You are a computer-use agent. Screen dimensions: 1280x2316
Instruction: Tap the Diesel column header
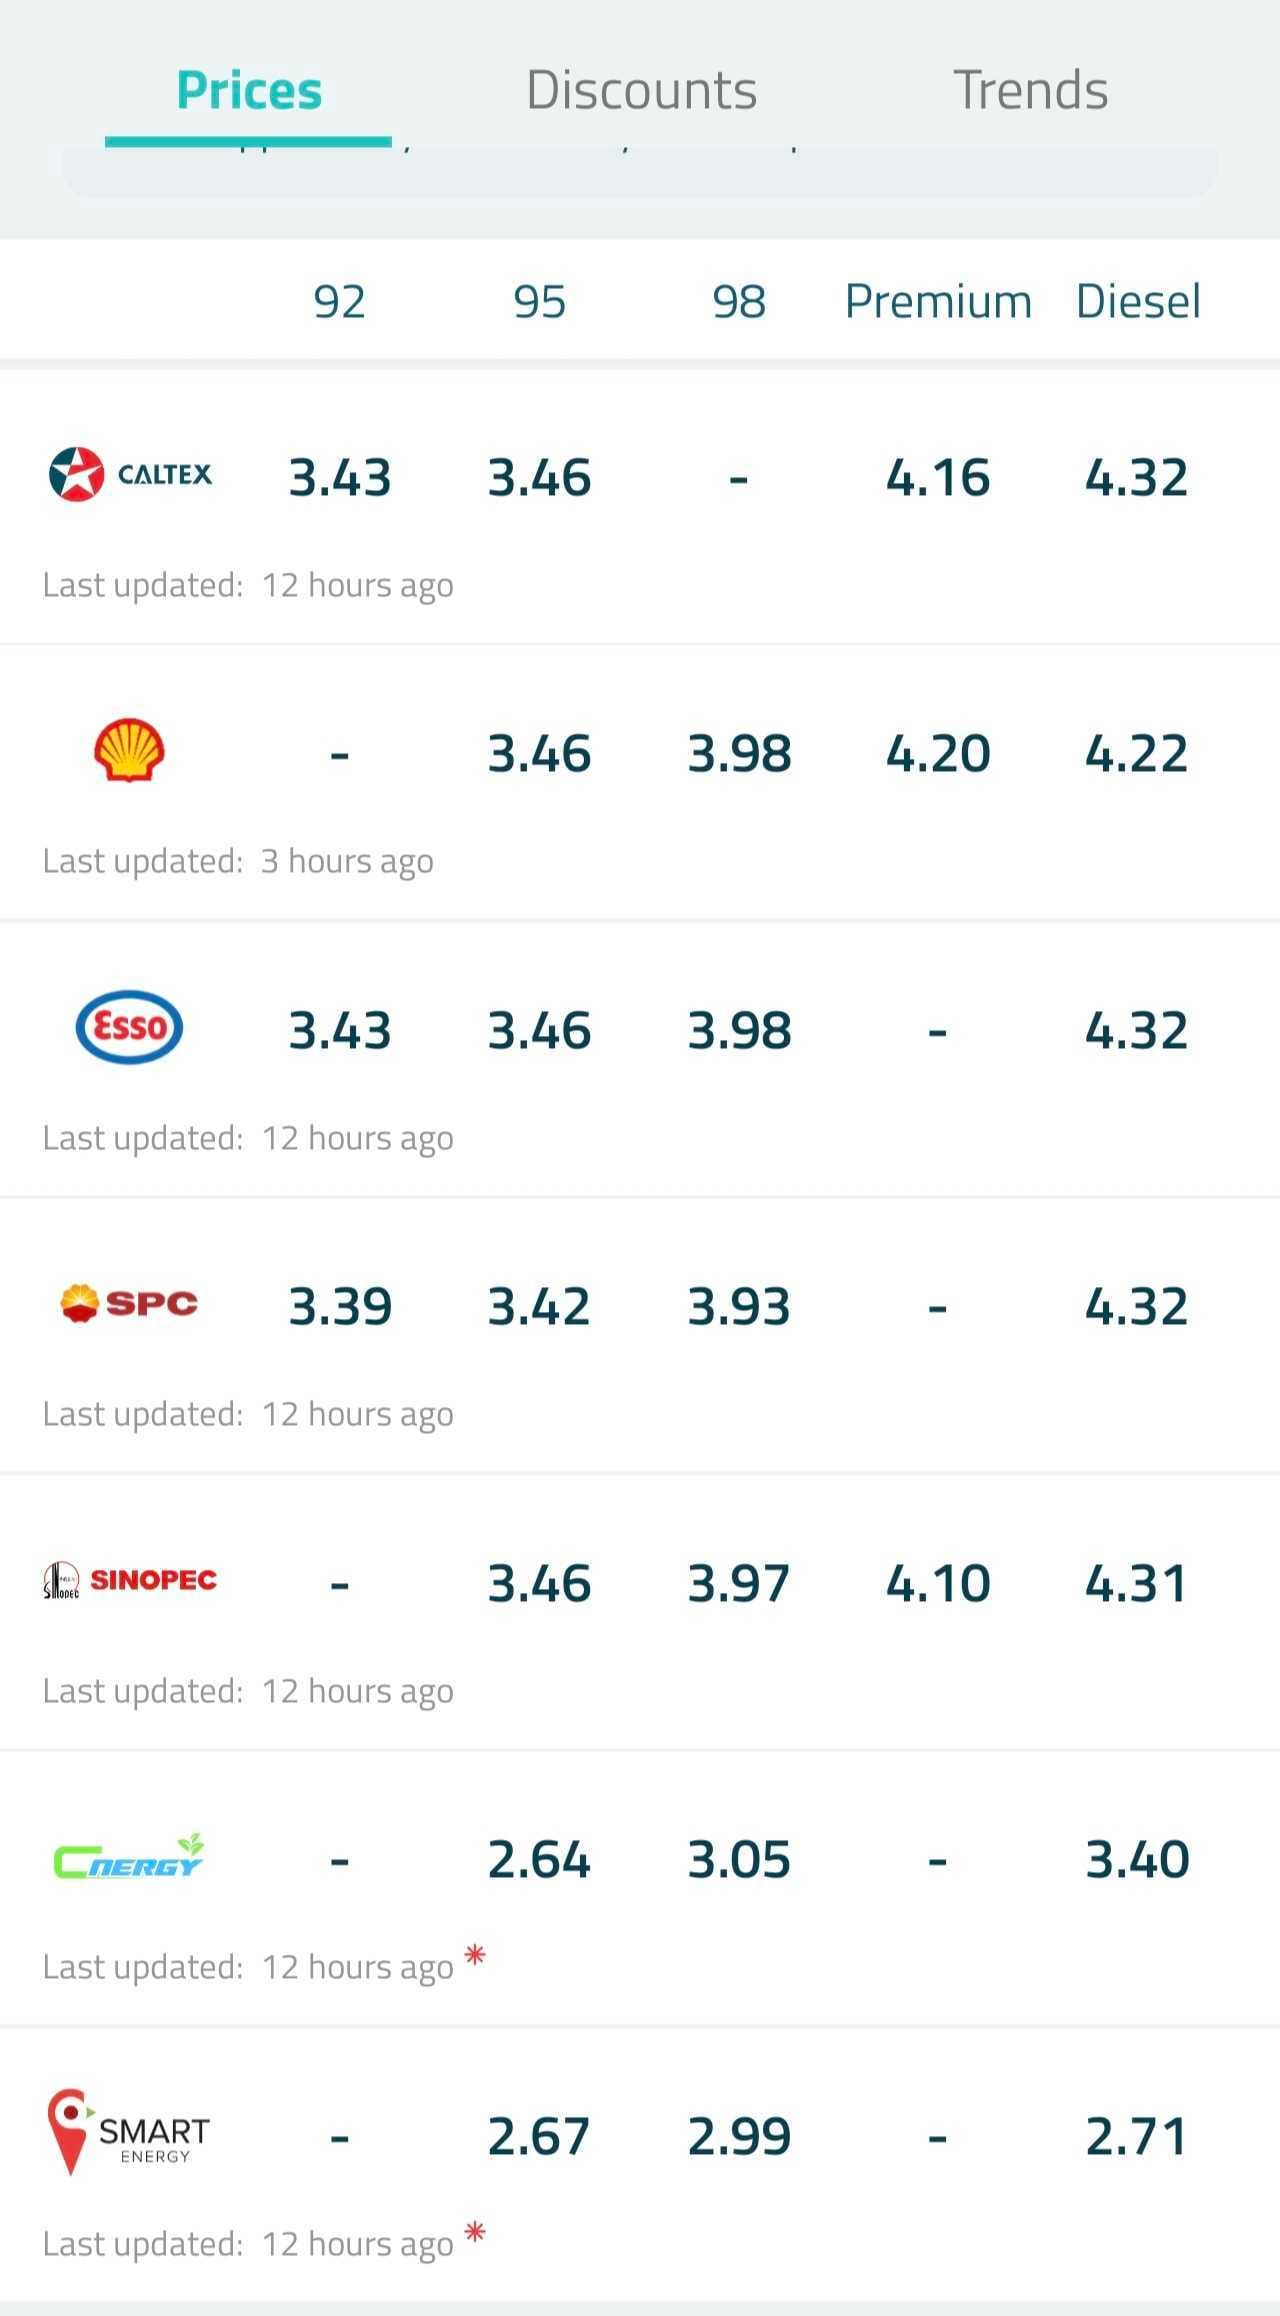click(x=1138, y=301)
